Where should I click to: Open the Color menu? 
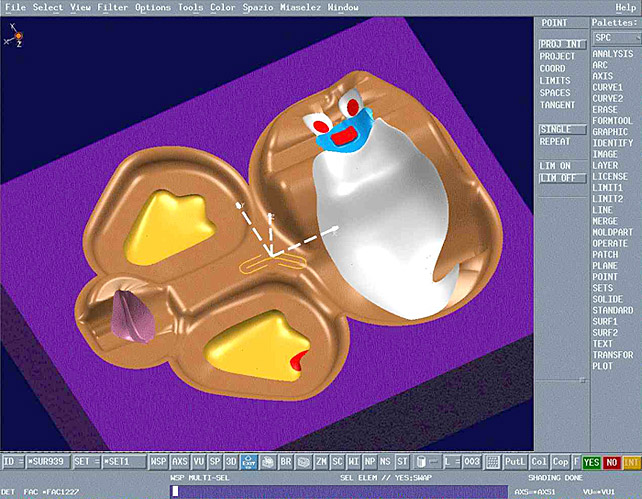coord(222,7)
